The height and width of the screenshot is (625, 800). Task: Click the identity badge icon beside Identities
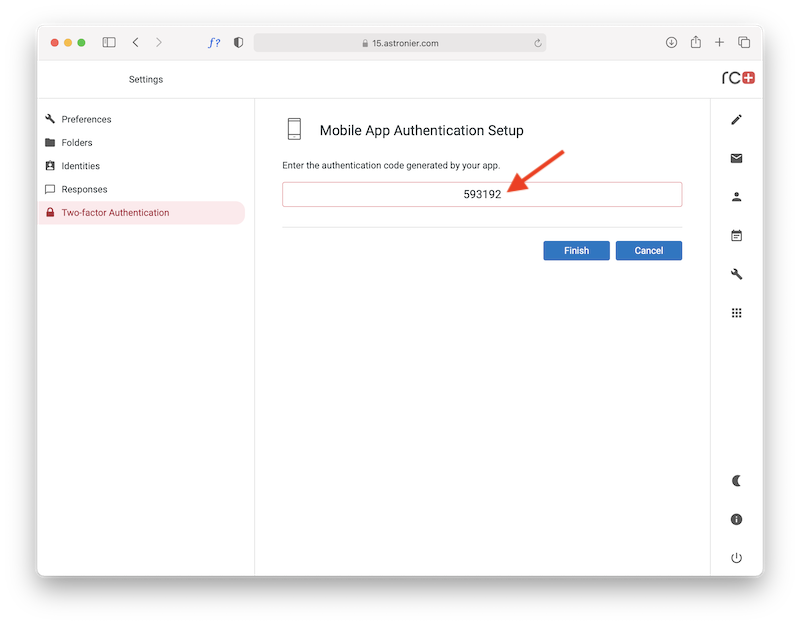[50, 165]
